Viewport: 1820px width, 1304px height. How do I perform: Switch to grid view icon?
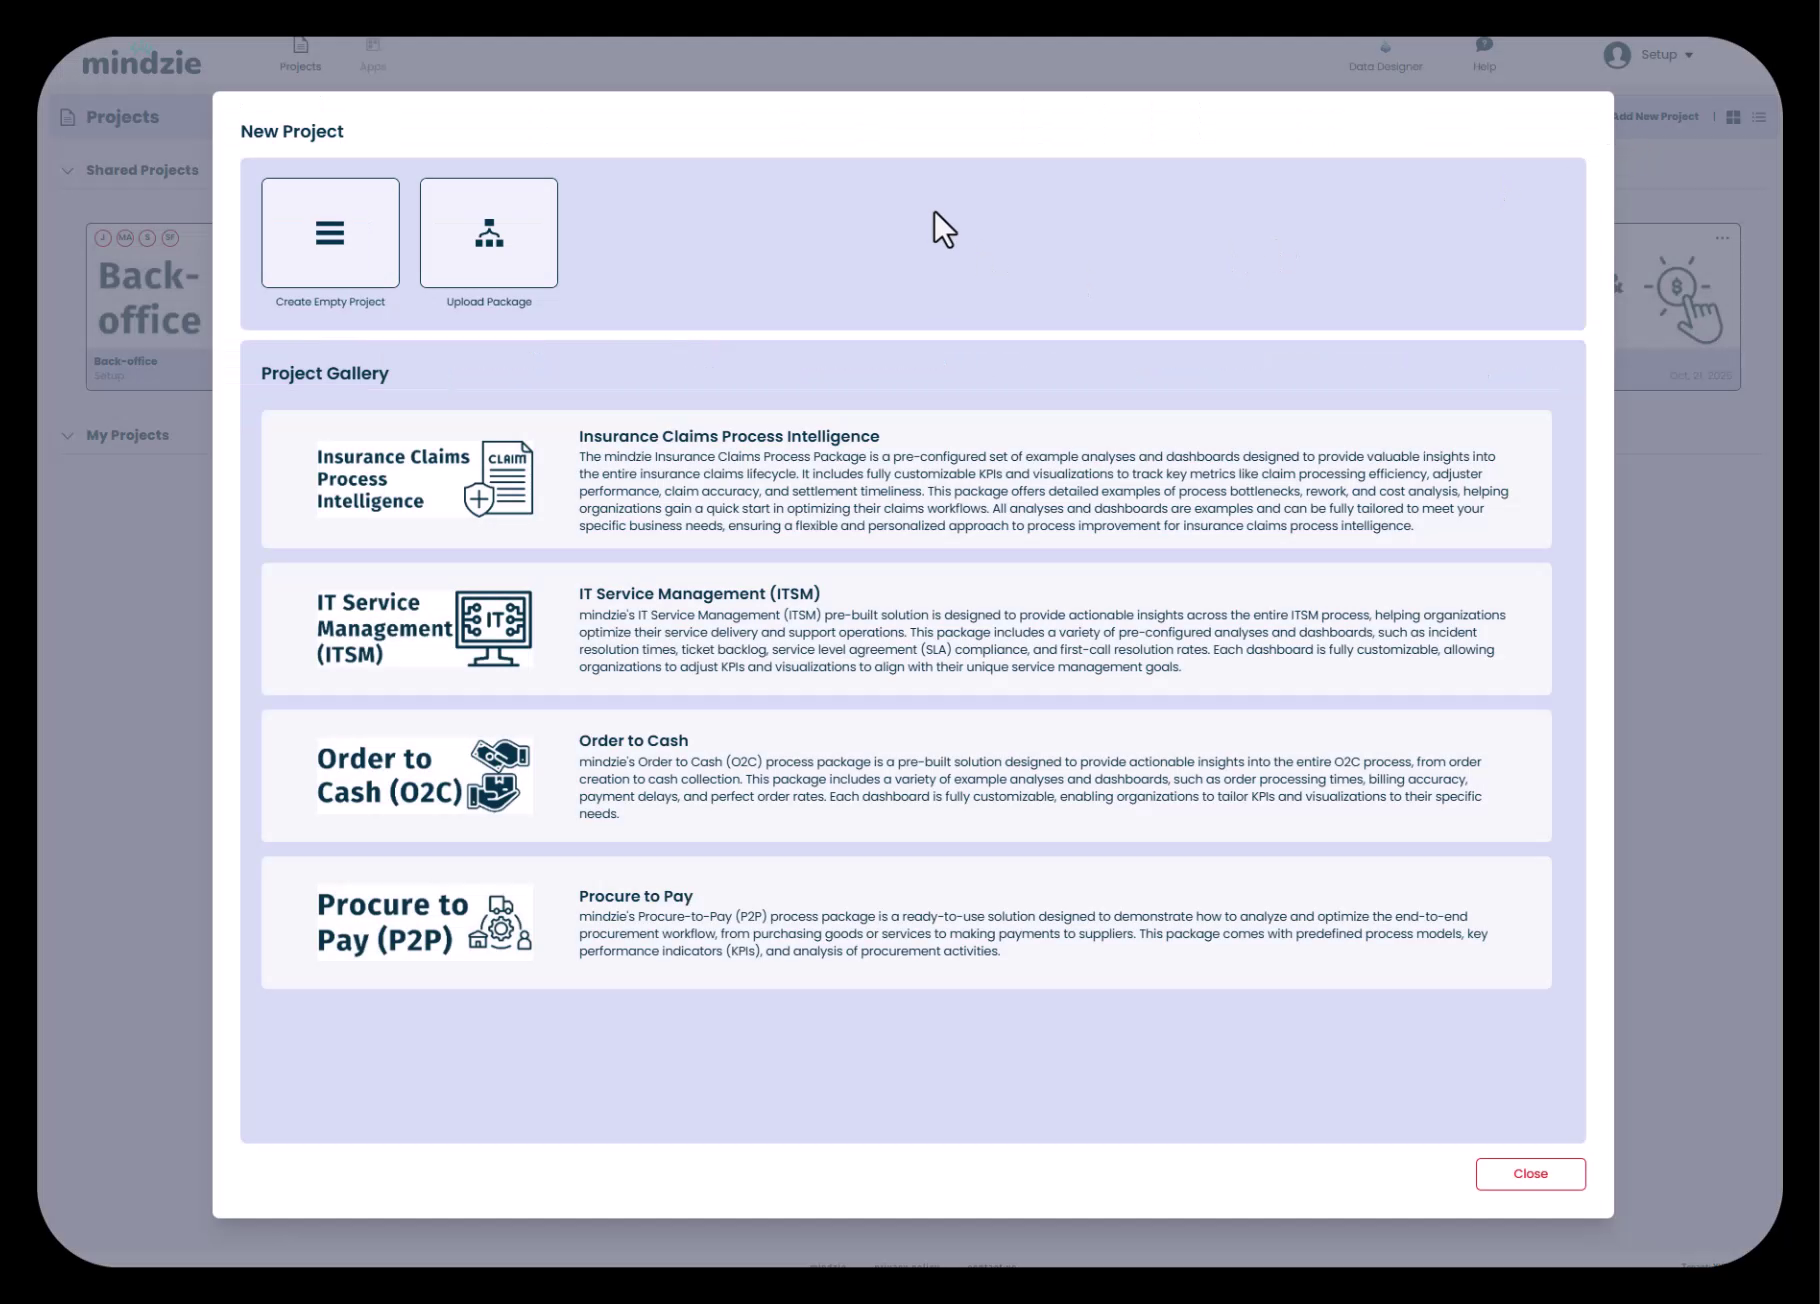[x=1733, y=117]
